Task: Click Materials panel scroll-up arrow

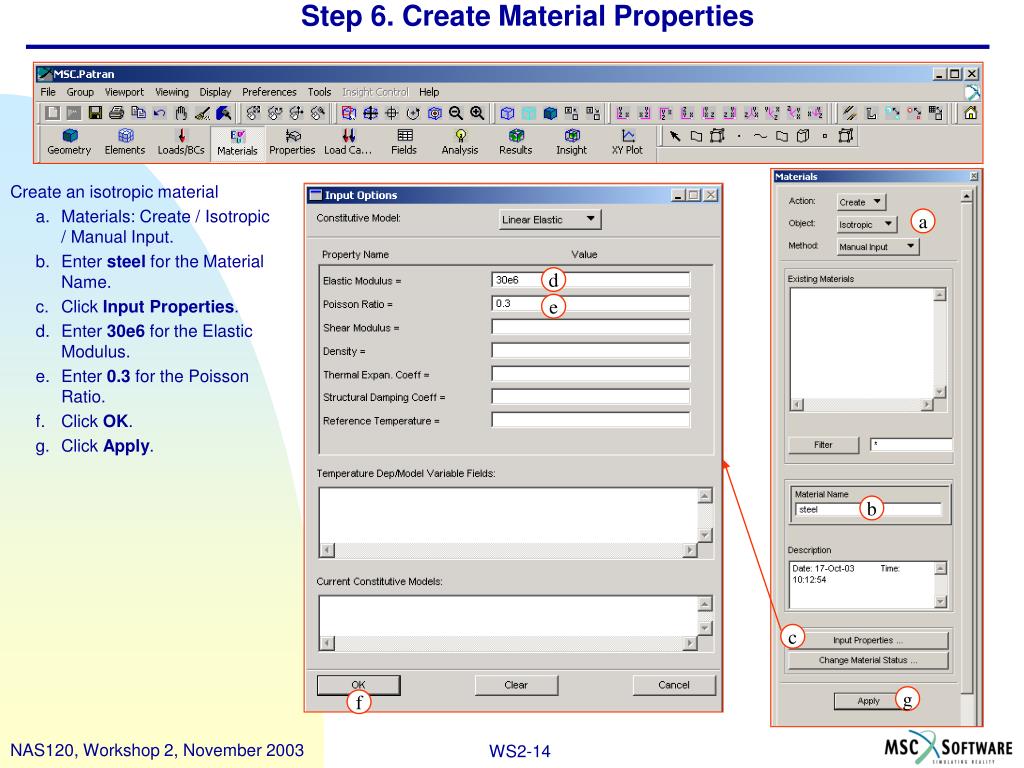Action: [967, 197]
